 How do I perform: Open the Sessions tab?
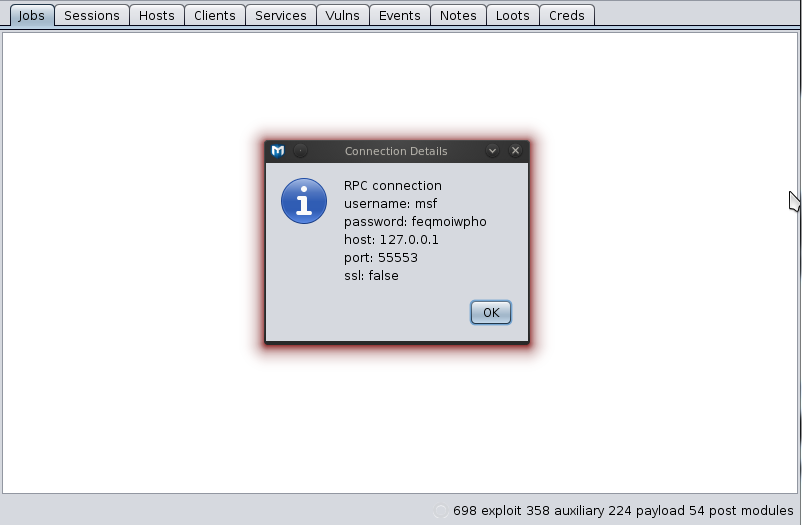[x=92, y=15]
